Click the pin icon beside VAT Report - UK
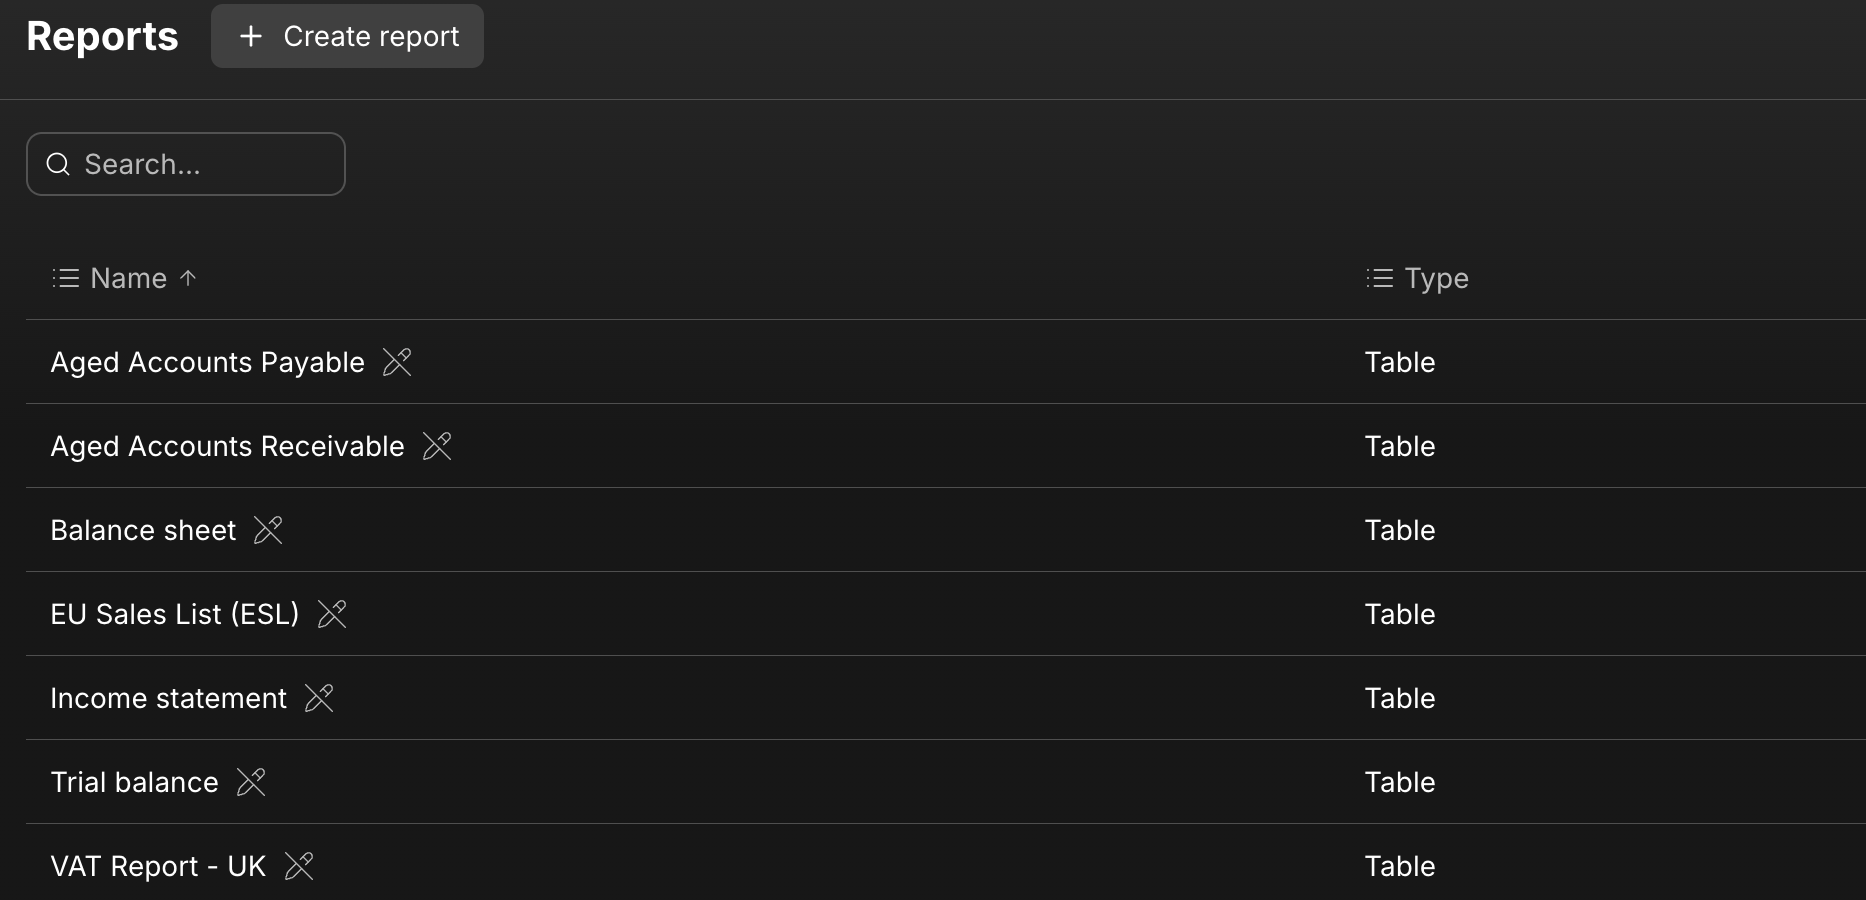The width and height of the screenshot is (1866, 900). [299, 866]
